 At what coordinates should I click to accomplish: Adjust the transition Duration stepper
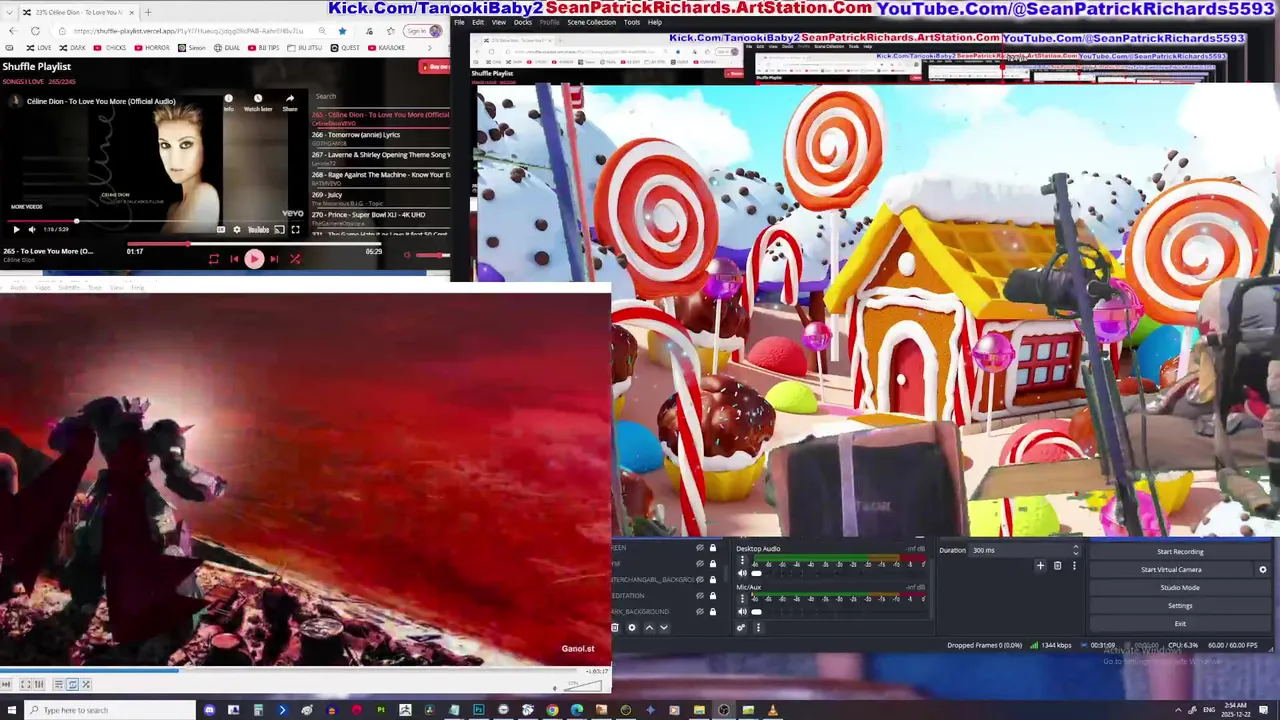(1076, 550)
